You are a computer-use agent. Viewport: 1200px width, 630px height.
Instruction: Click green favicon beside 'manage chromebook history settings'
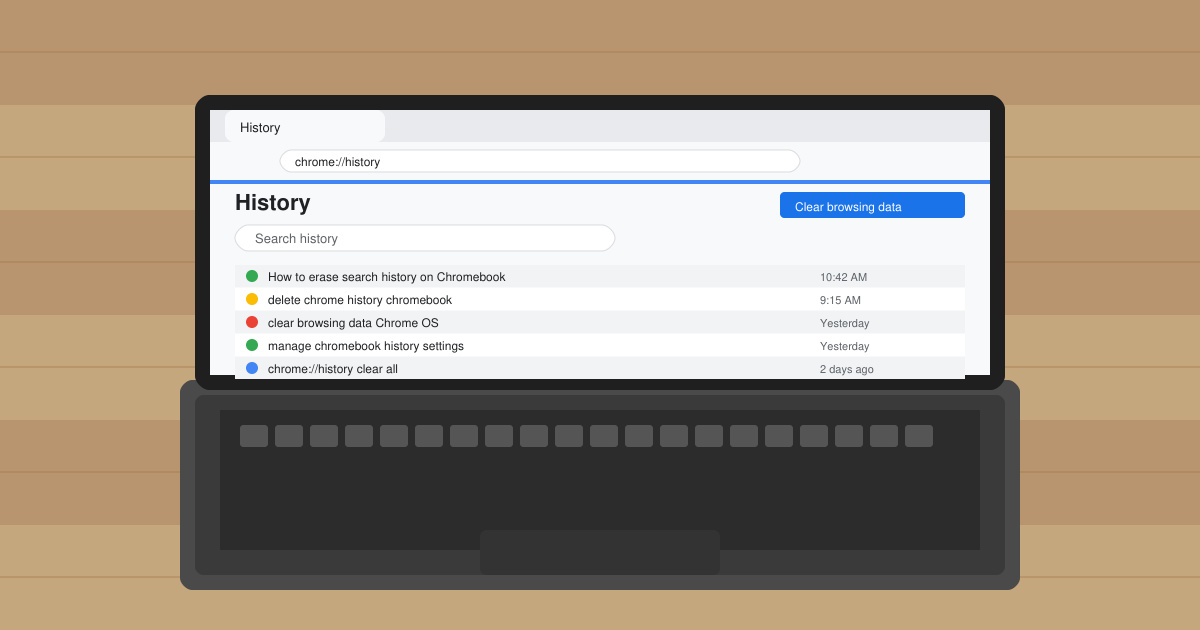point(252,345)
